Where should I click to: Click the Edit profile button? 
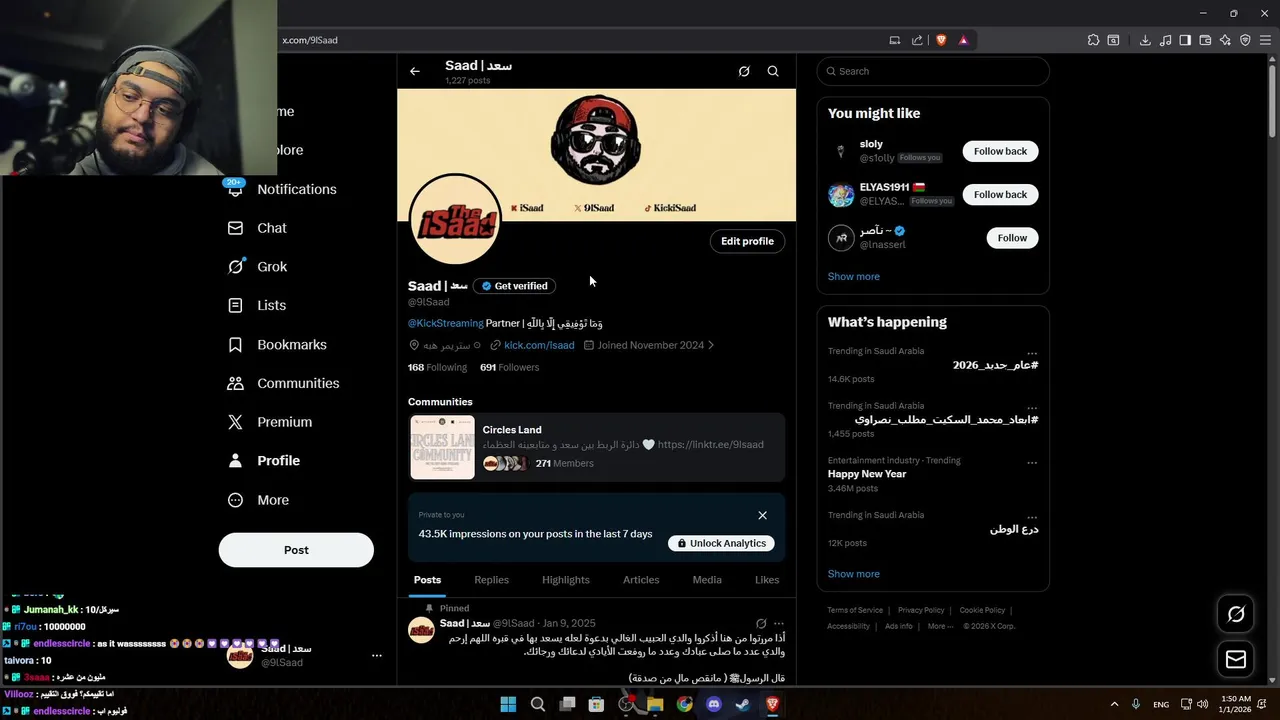tap(747, 241)
